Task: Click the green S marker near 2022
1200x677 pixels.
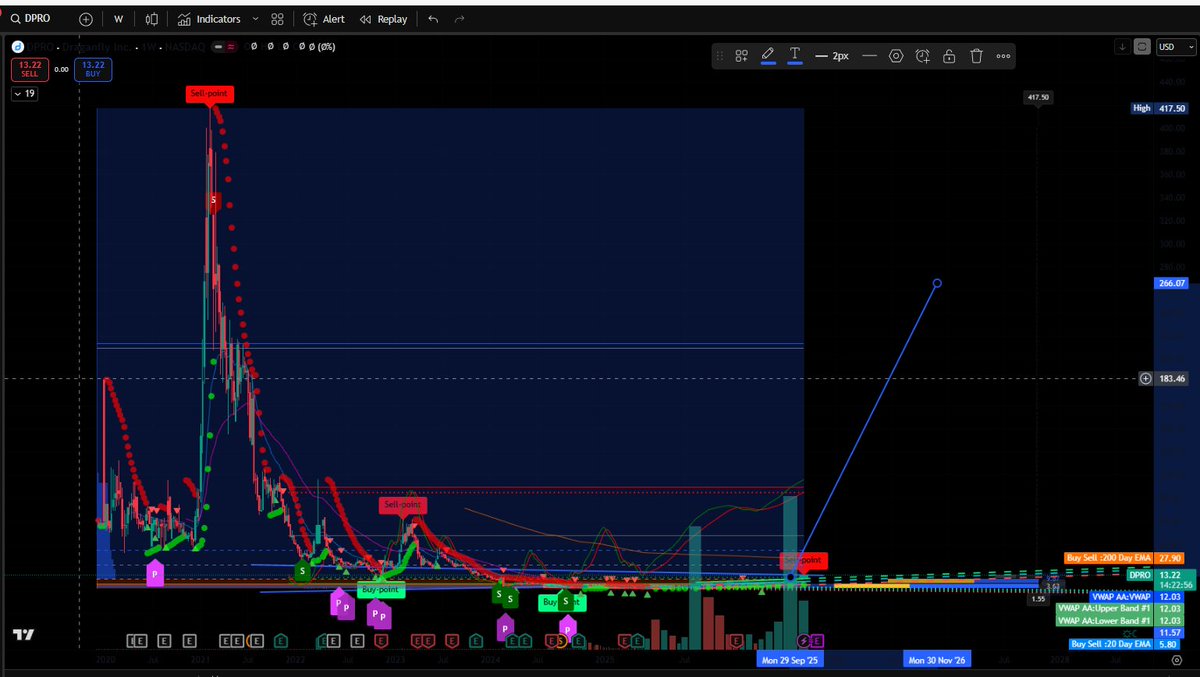Action: coord(302,570)
